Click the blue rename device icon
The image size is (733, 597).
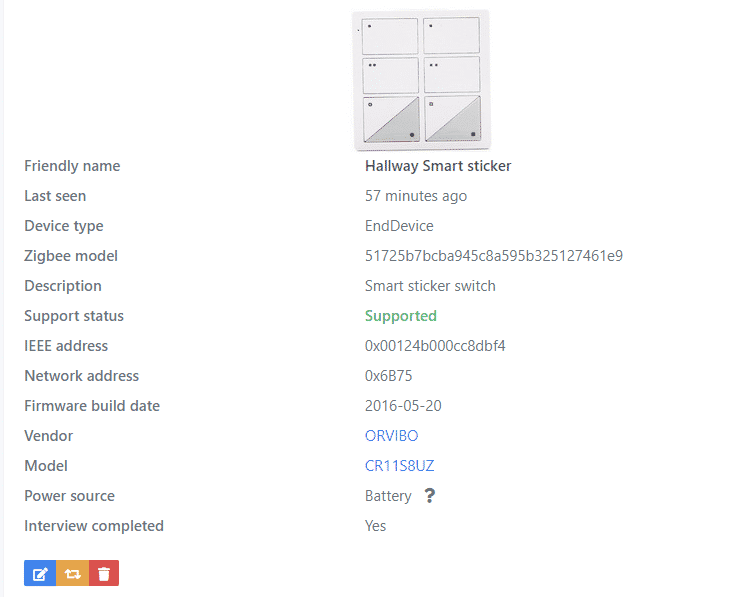(x=40, y=573)
